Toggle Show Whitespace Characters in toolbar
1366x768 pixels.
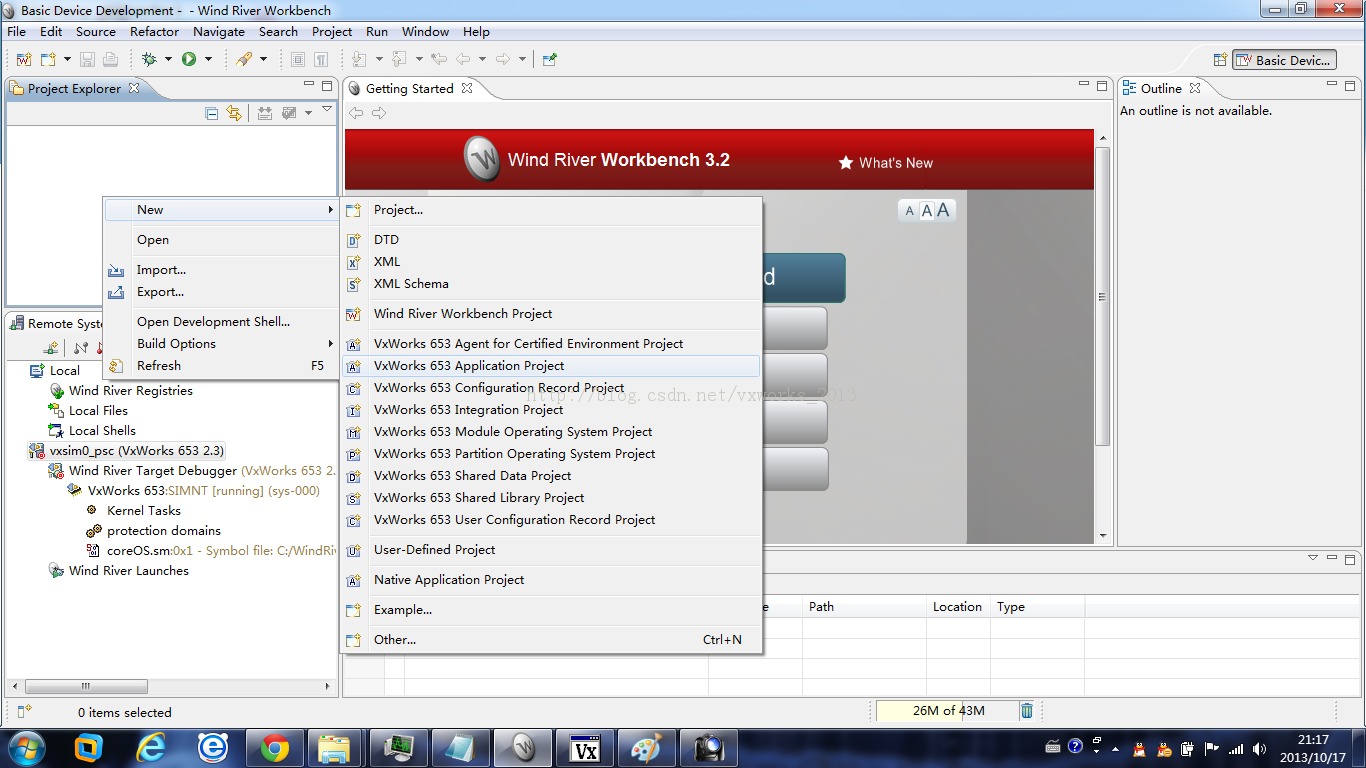tap(321, 59)
